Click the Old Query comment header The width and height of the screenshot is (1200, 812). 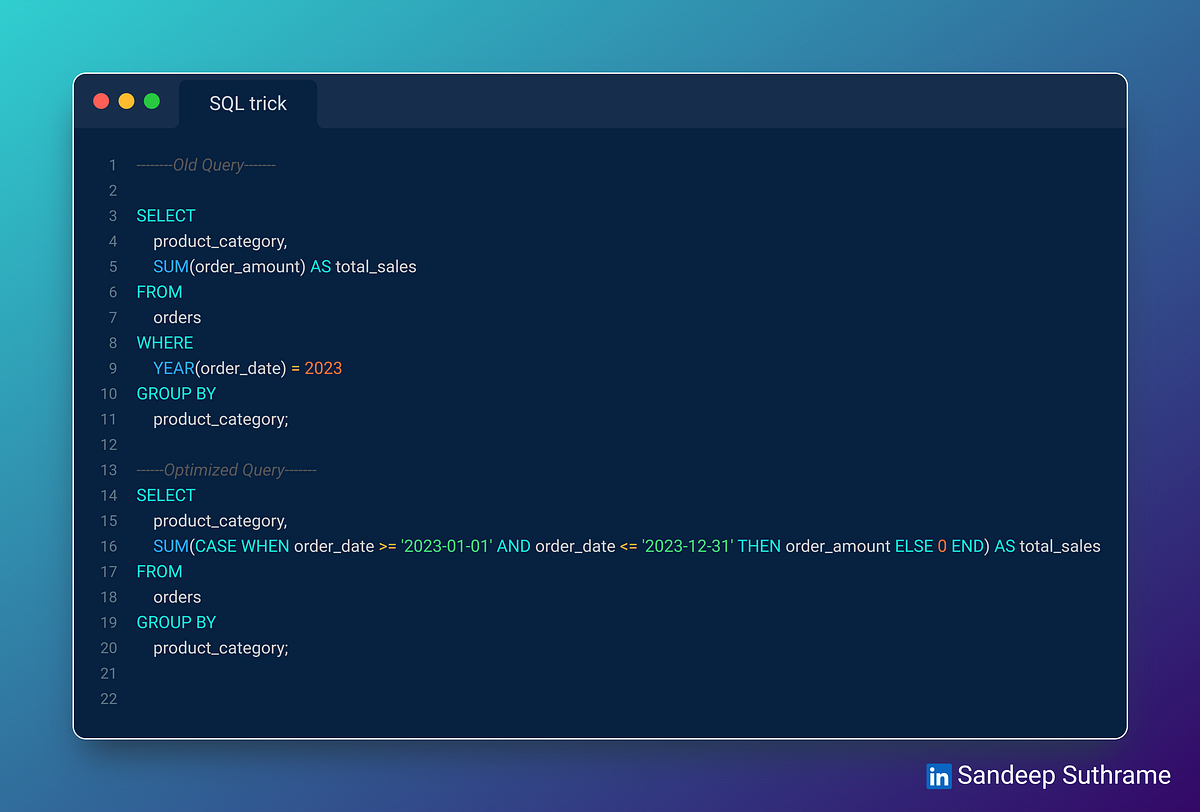click(x=206, y=164)
